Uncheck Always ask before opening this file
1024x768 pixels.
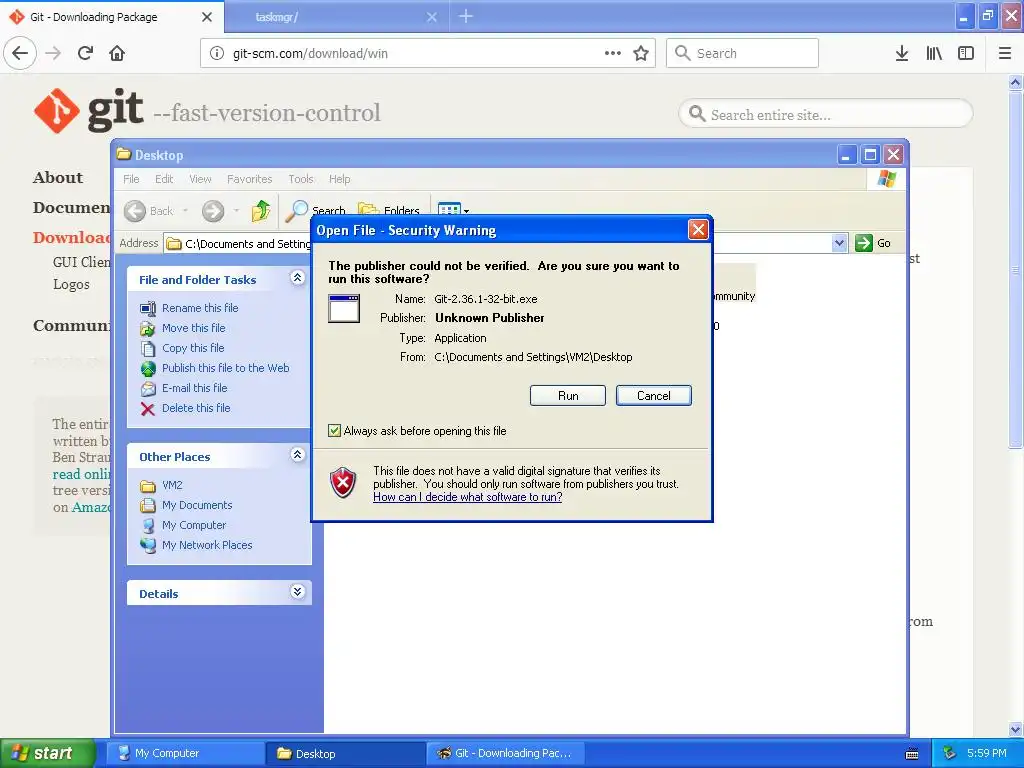click(334, 431)
